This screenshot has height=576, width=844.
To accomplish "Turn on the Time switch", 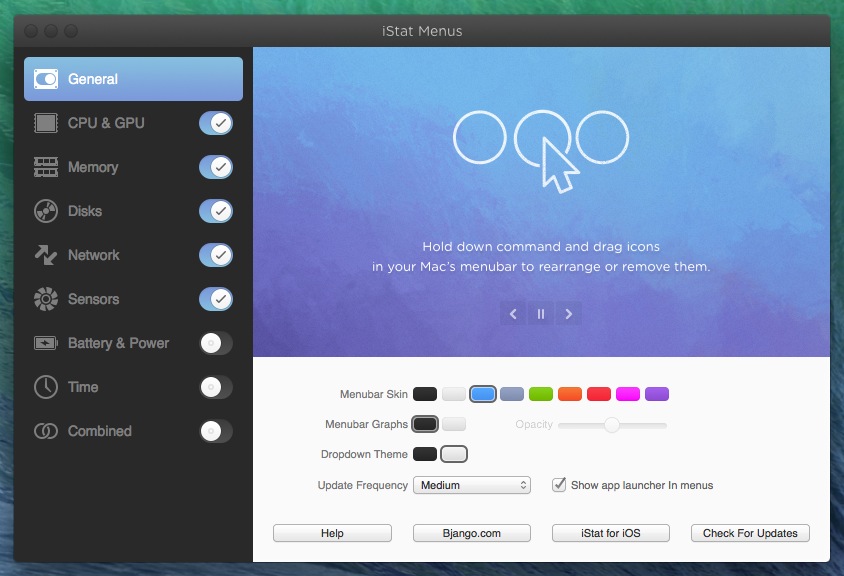I will (x=216, y=387).
